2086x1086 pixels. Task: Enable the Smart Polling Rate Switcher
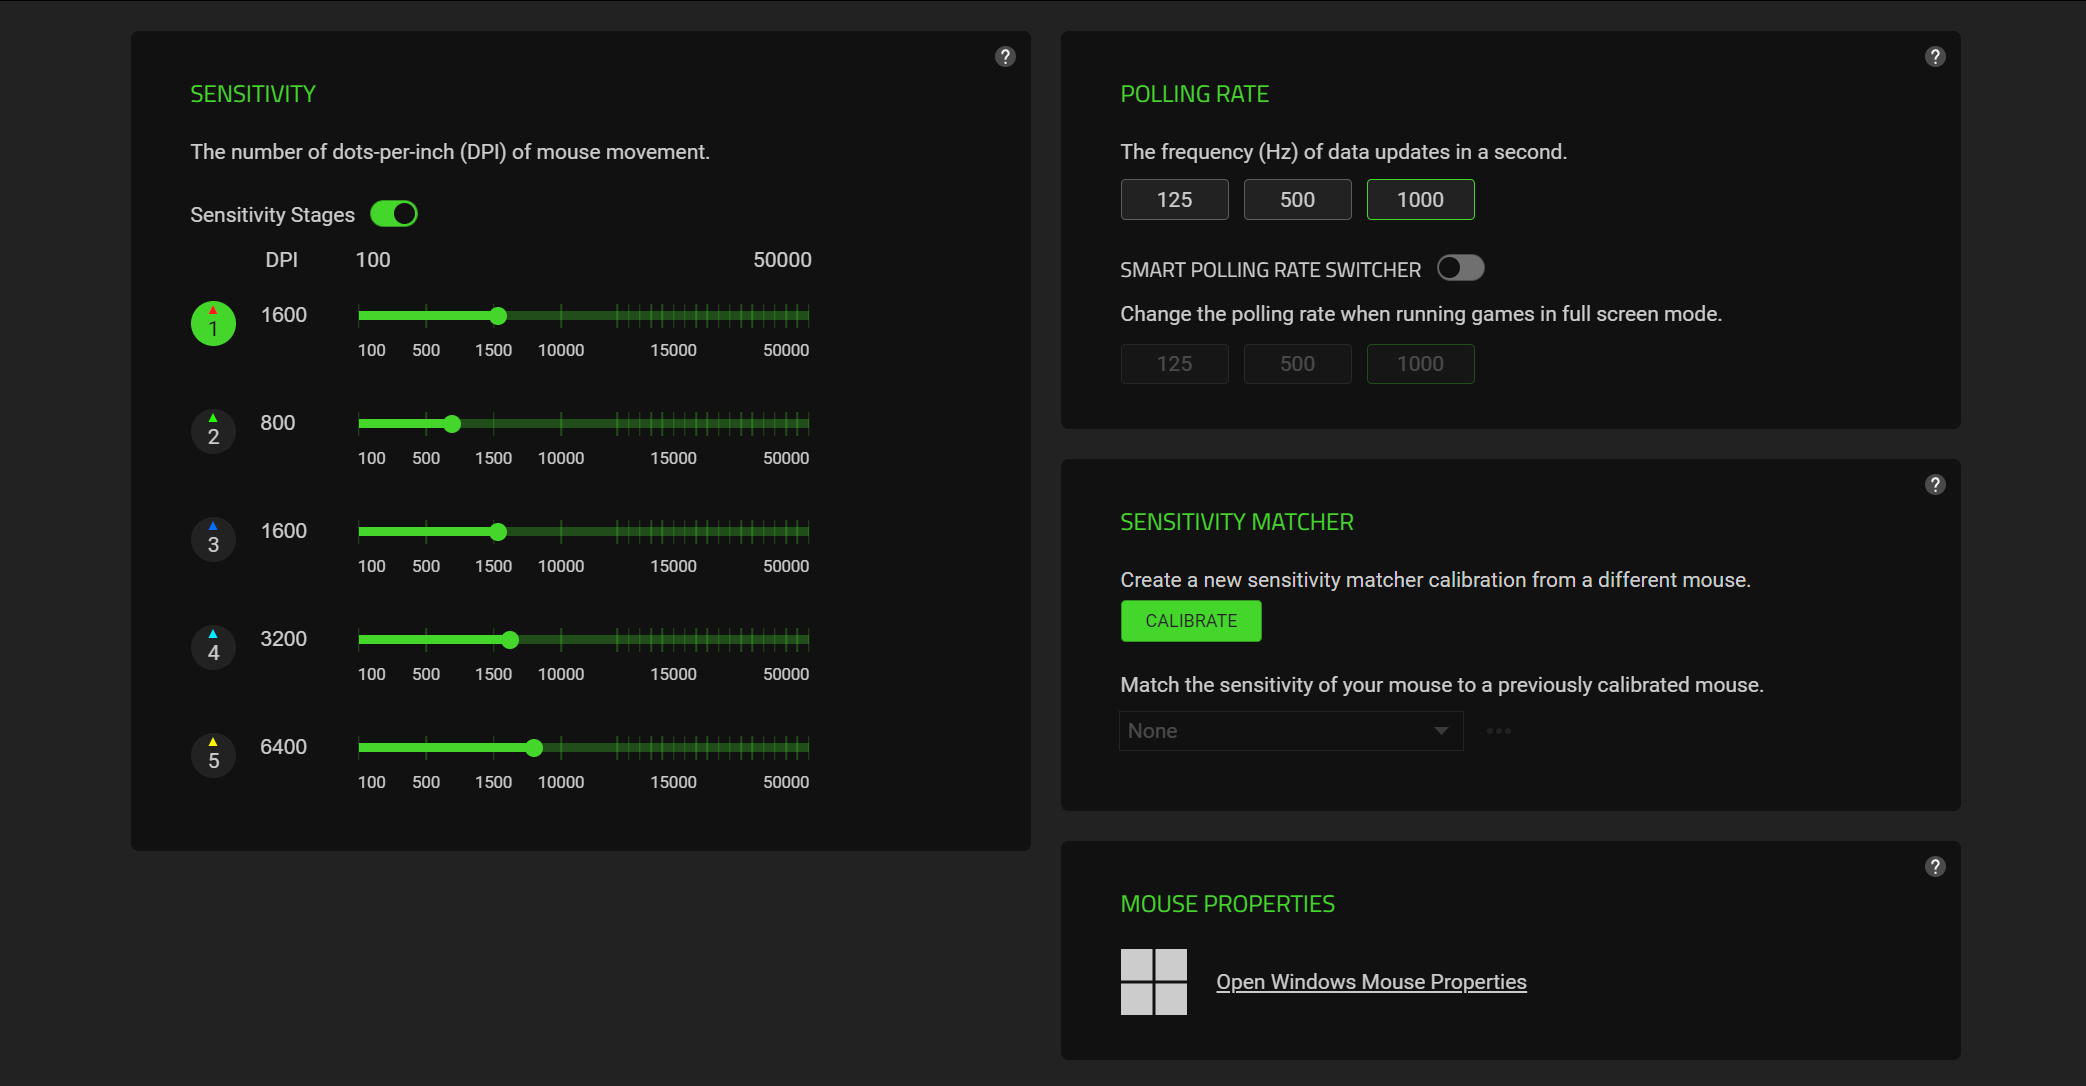(x=1460, y=268)
